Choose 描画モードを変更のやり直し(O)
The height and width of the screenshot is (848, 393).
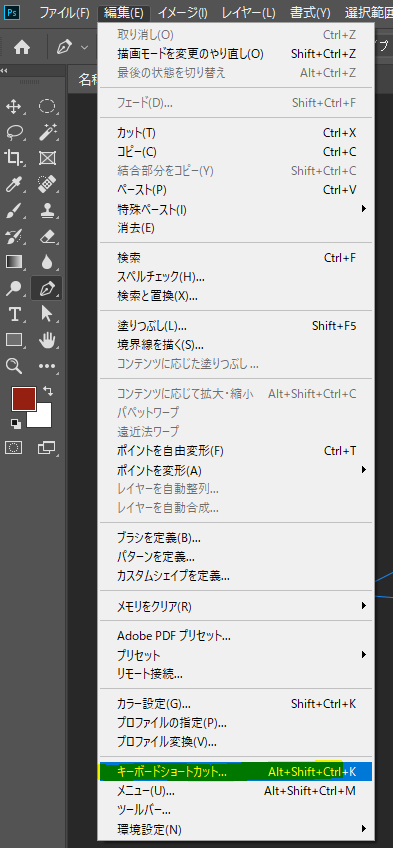(x=235, y=54)
